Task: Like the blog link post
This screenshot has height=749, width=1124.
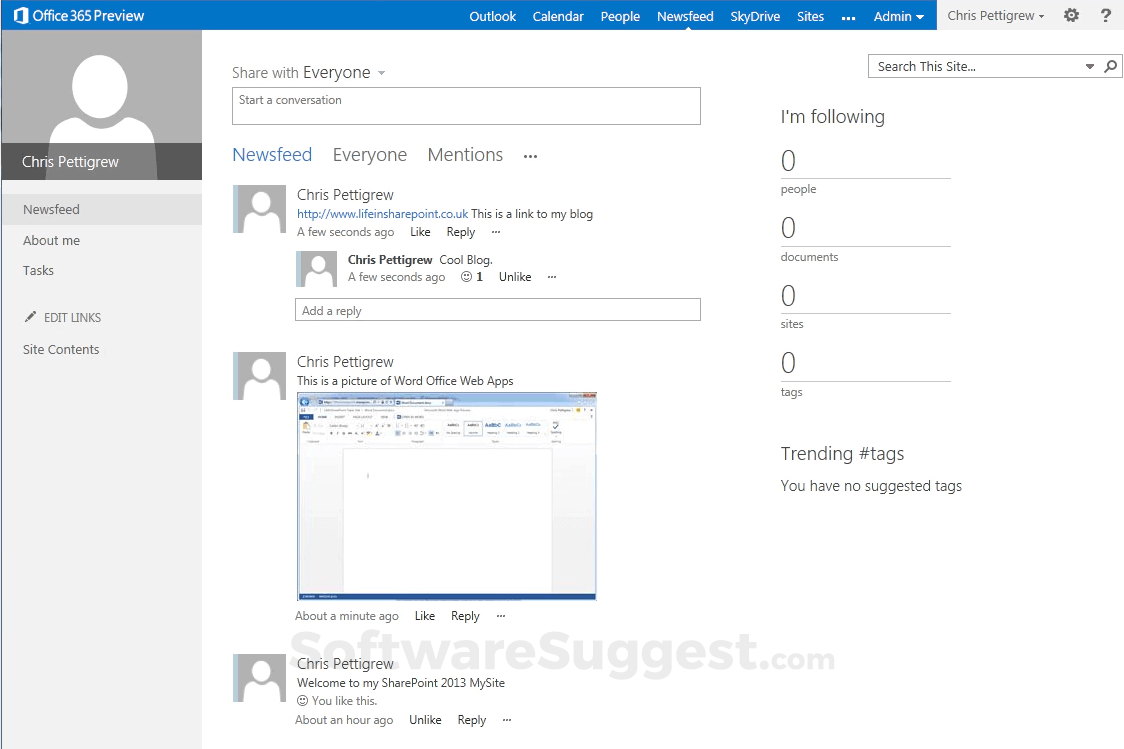Action: pyautogui.click(x=420, y=231)
